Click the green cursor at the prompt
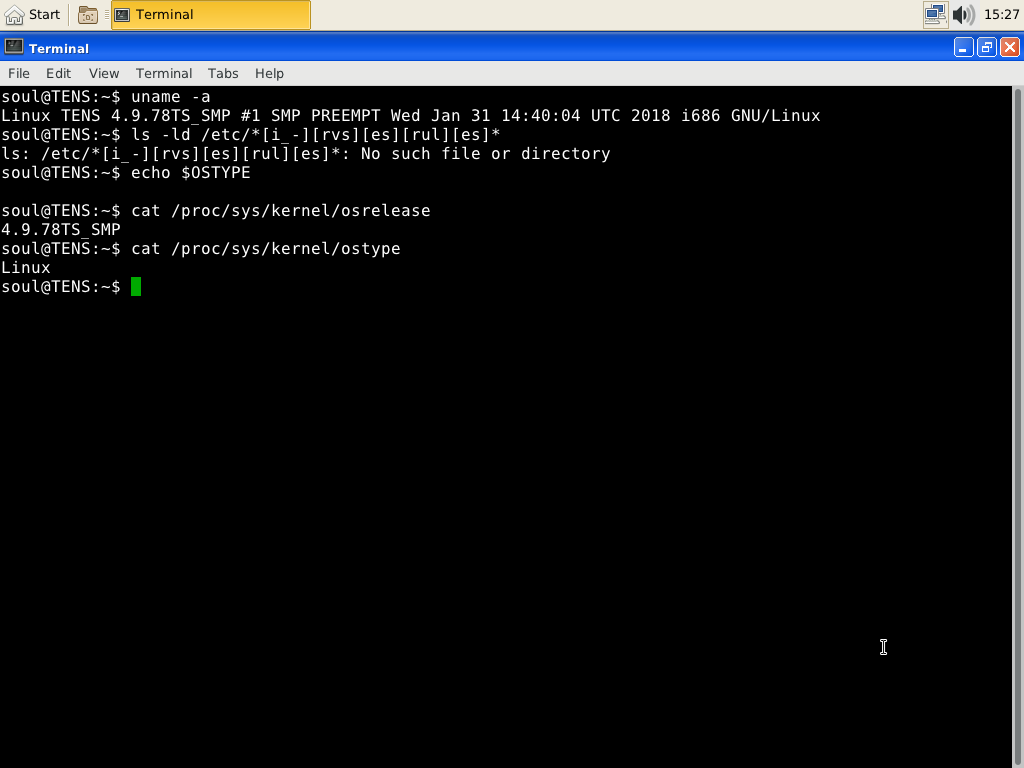Screen dimensions: 1024x768 pos(136,286)
